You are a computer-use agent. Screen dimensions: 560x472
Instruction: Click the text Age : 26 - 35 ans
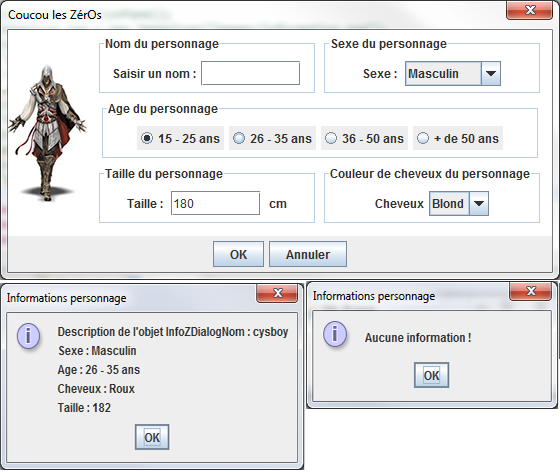click(x=99, y=370)
